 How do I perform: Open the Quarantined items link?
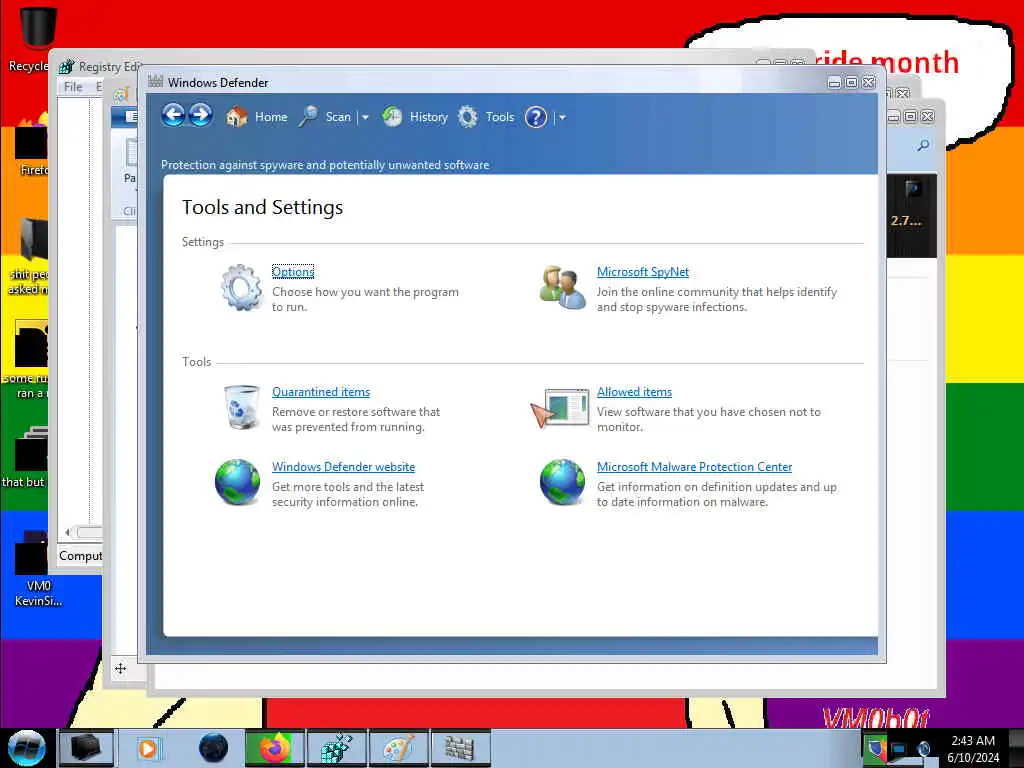[x=321, y=392]
